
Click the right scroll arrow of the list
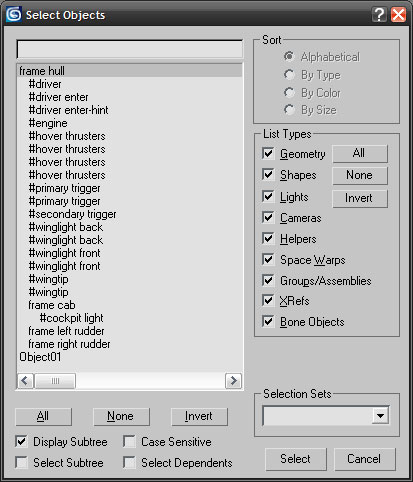[x=233, y=381]
